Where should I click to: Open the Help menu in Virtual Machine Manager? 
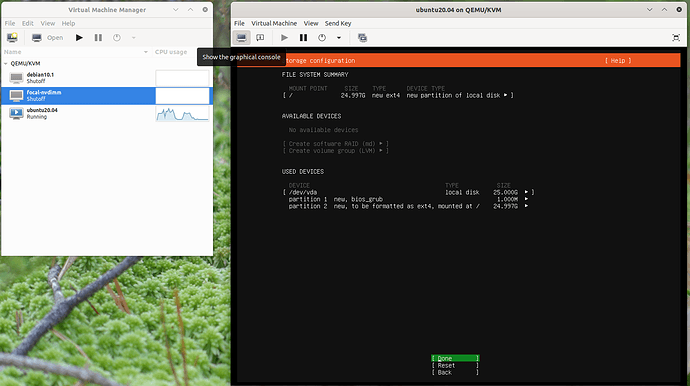68,23
